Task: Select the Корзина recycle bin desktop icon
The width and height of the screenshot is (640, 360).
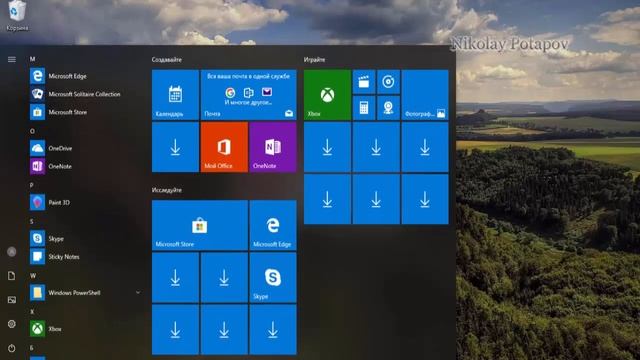Action: pos(17,16)
